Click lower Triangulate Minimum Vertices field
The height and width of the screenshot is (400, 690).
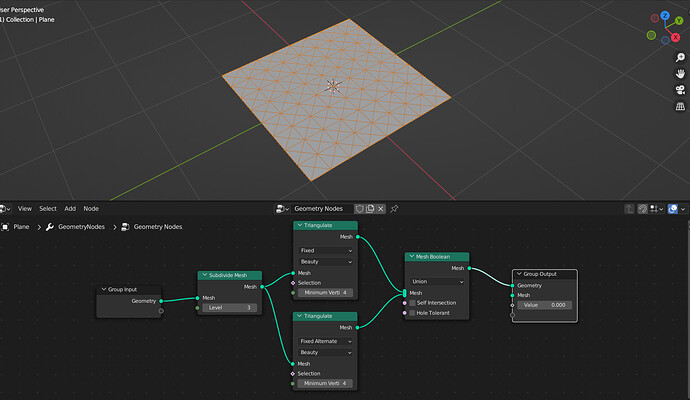pyautogui.click(x=326, y=383)
